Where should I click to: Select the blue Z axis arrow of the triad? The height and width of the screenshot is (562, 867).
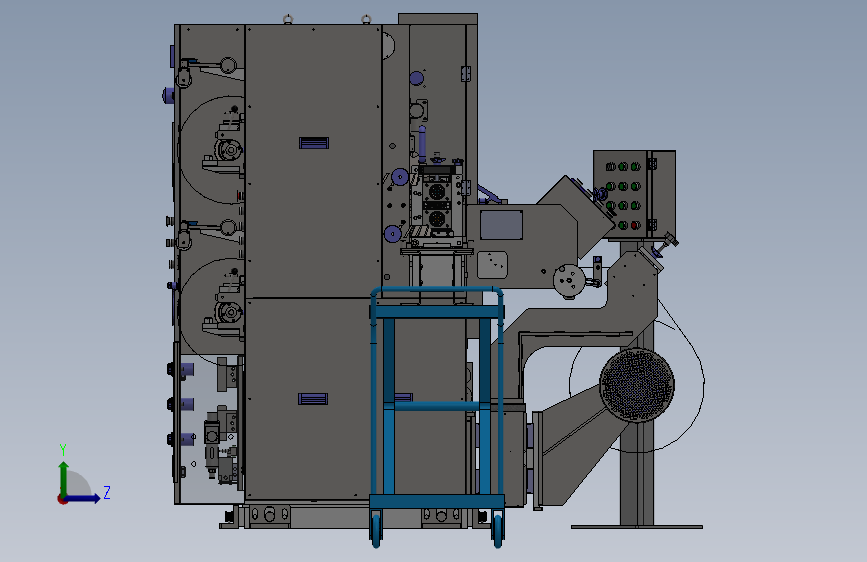click(x=83, y=498)
